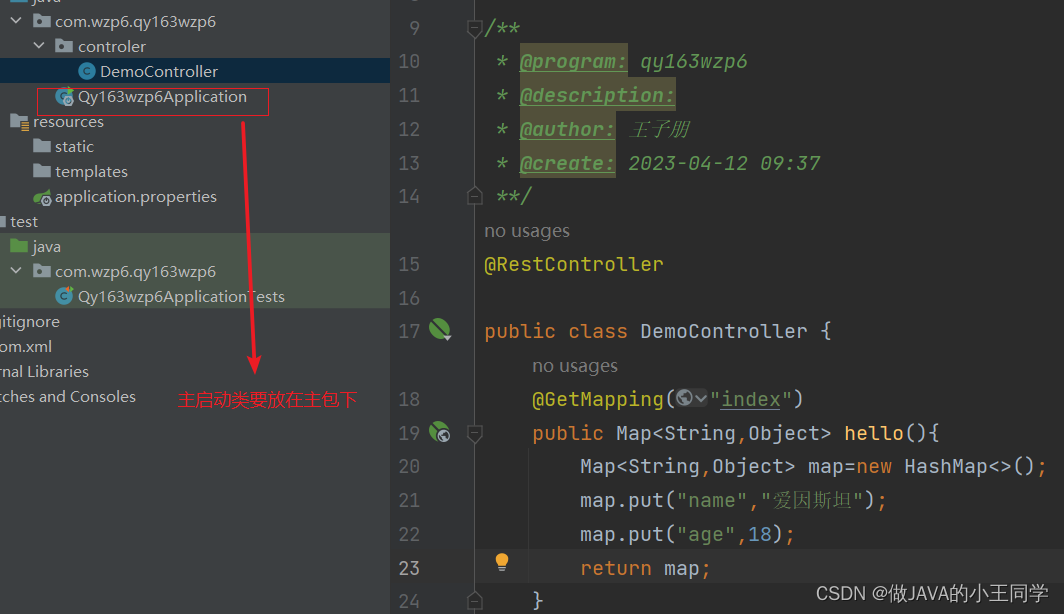Image resolution: width=1064 pixels, height=614 pixels.
Task: Click the yellow intention bulb on line 23
Action: coord(501,562)
